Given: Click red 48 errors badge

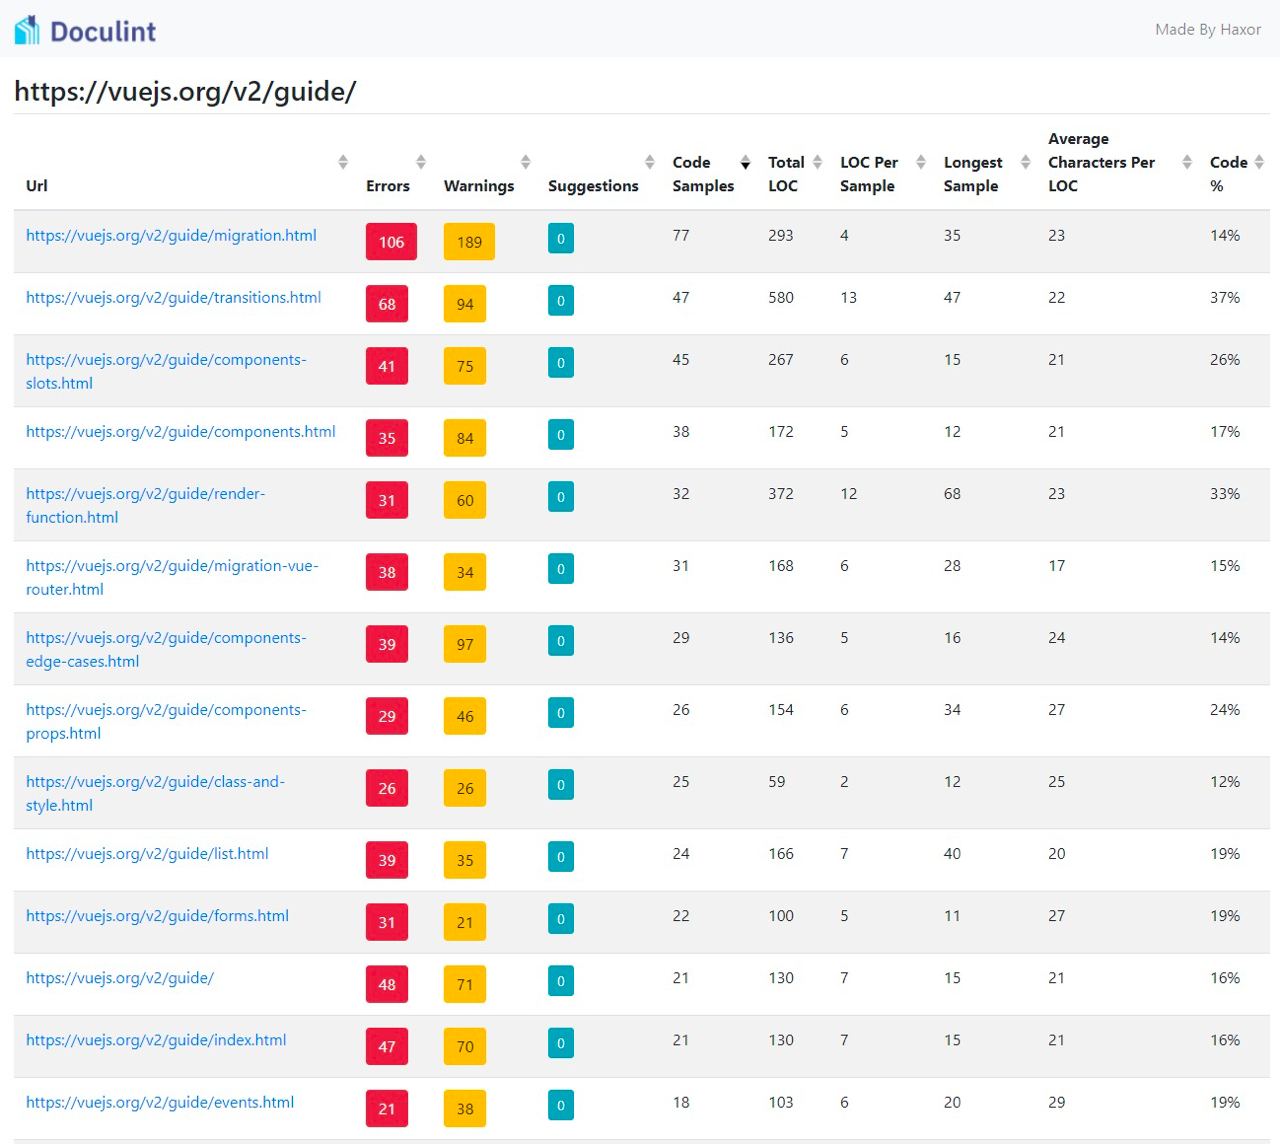Looking at the screenshot, I should pos(387,984).
